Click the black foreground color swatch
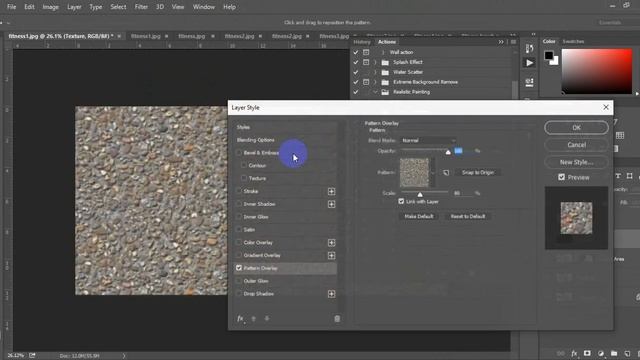The width and height of the screenshot is (640, 360). 549,55
